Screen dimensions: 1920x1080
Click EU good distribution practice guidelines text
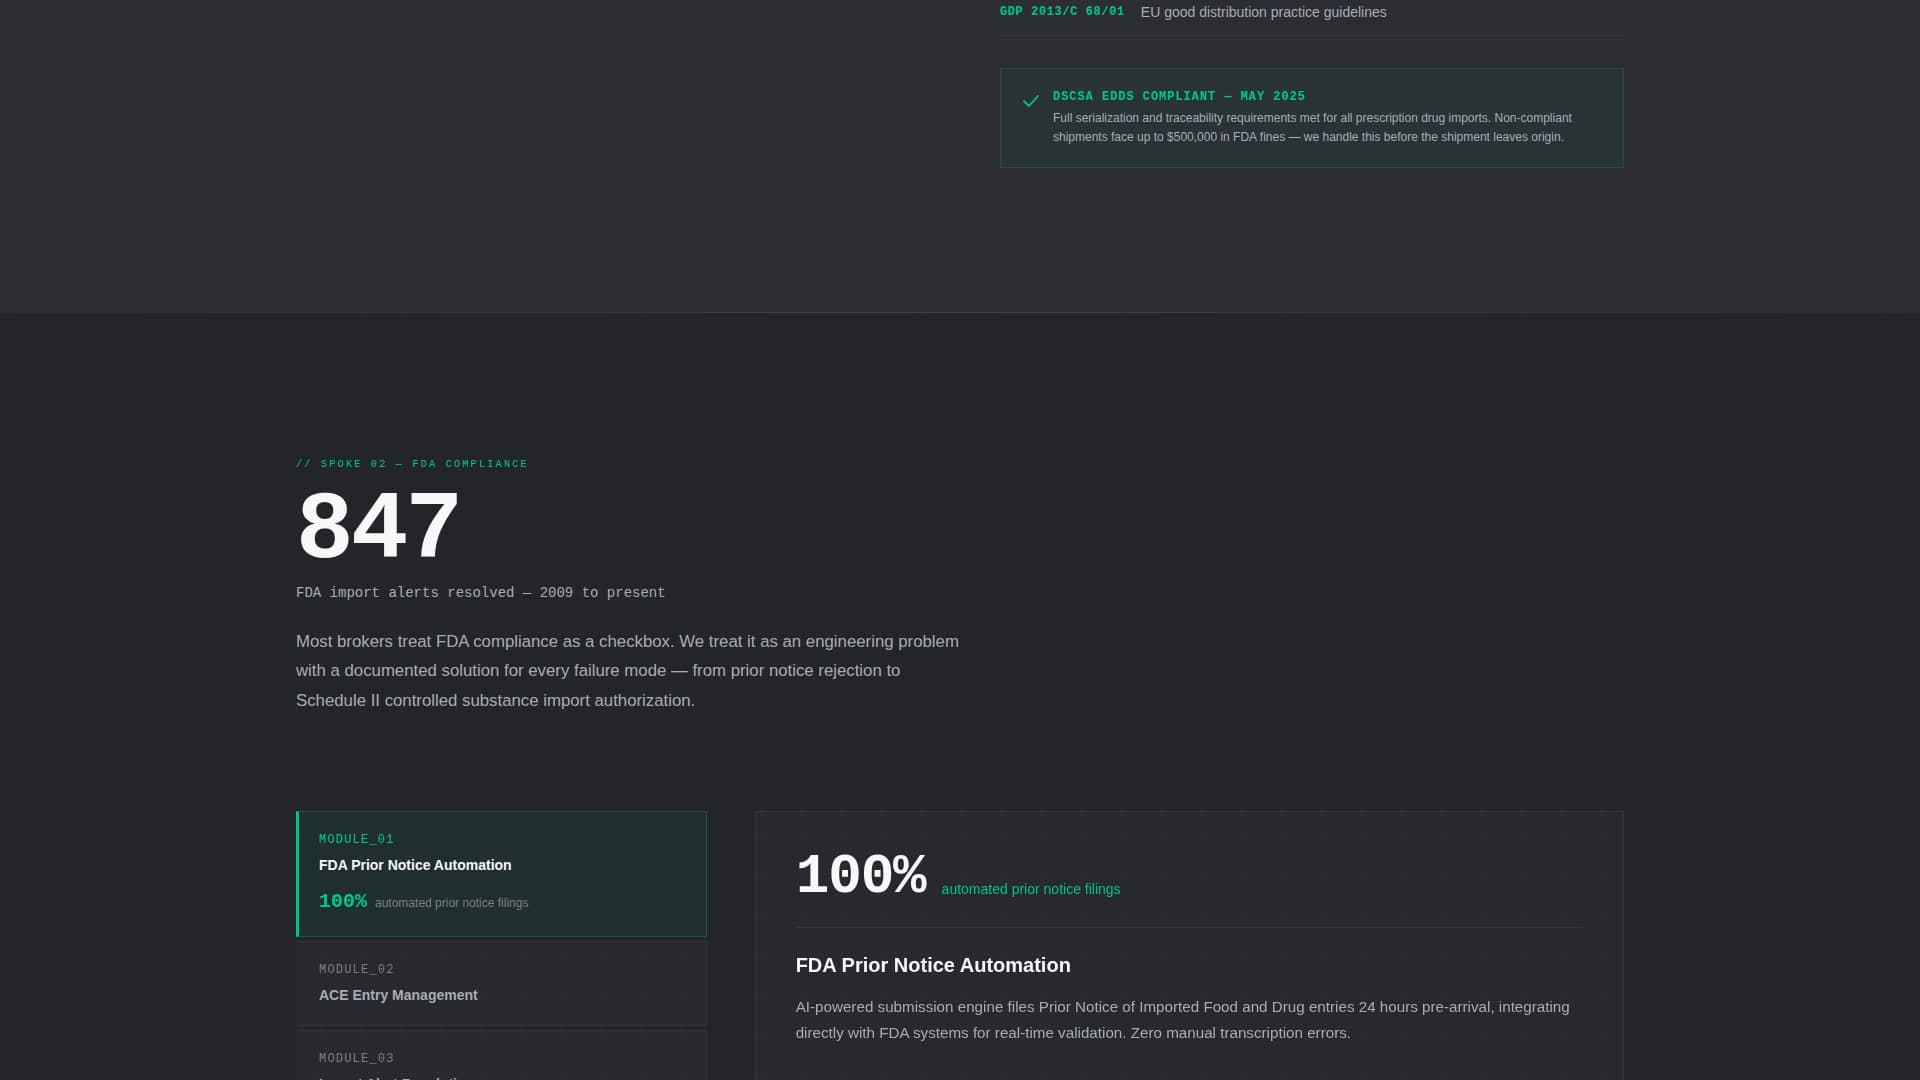coord(1263,12)
